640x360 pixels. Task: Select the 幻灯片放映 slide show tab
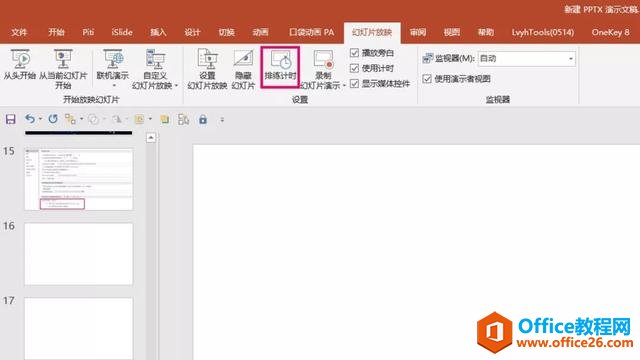coord(372,33)
